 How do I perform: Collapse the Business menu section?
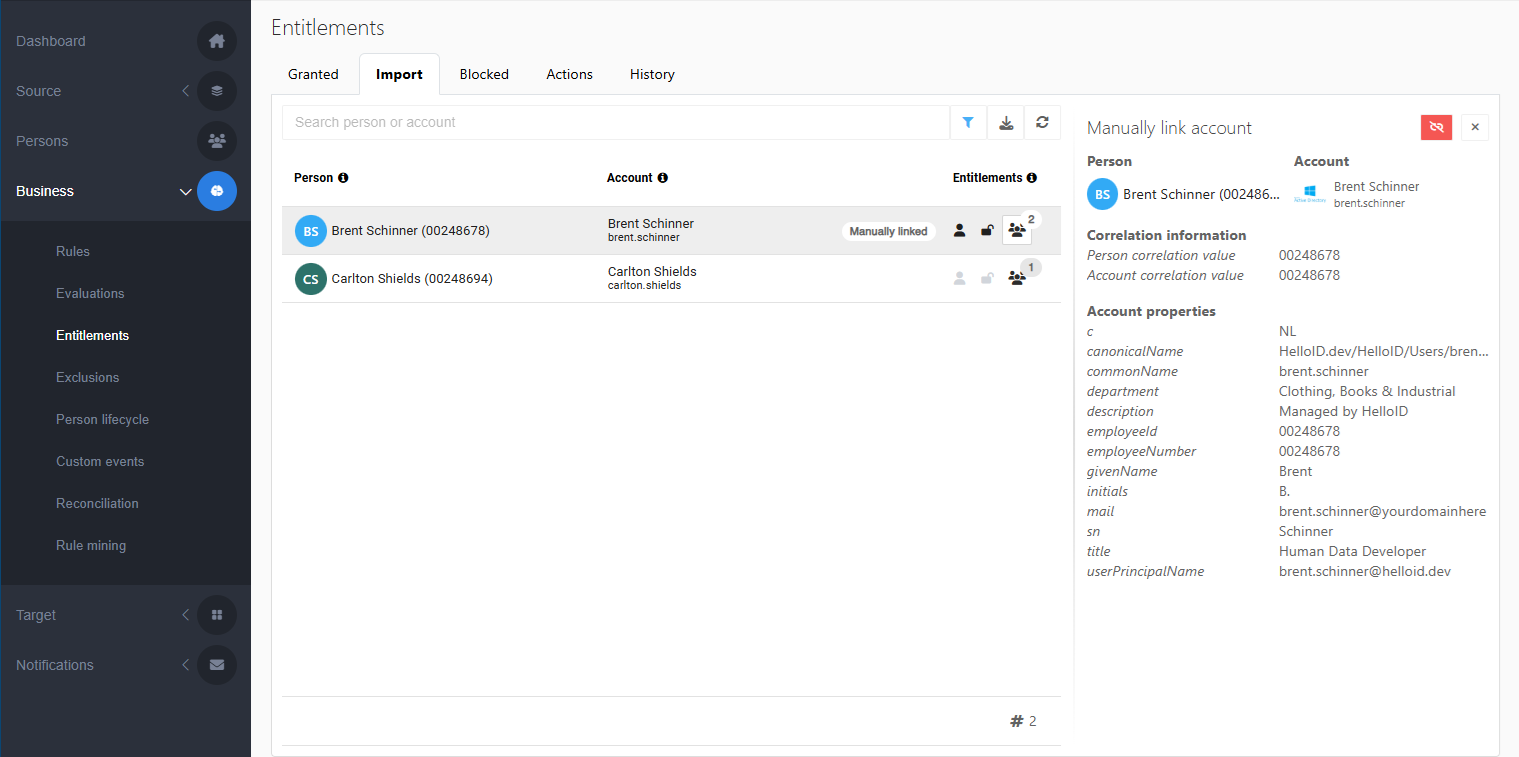[185, 191]
